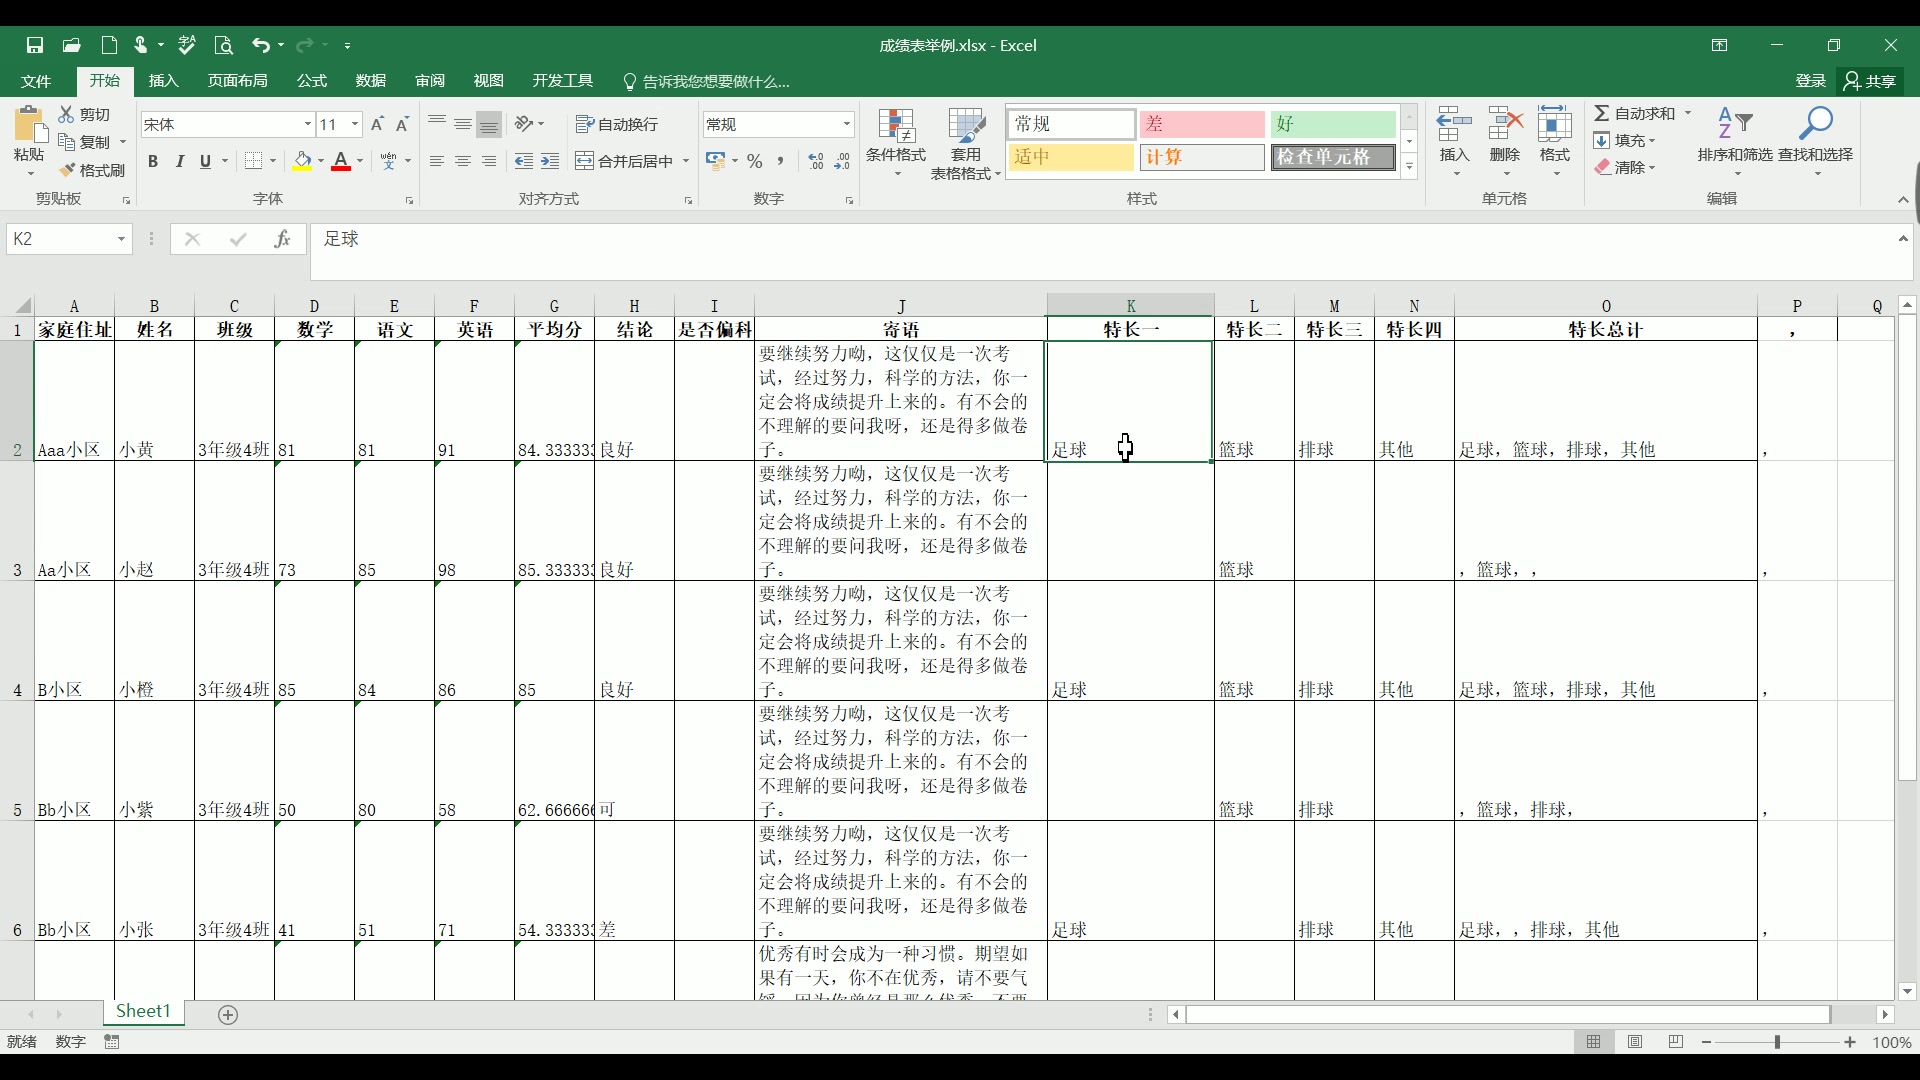1920x1080 pixels.
Task: Click the Sort and Filter (排序和筛选) icon
Action: coord(1735,124)
